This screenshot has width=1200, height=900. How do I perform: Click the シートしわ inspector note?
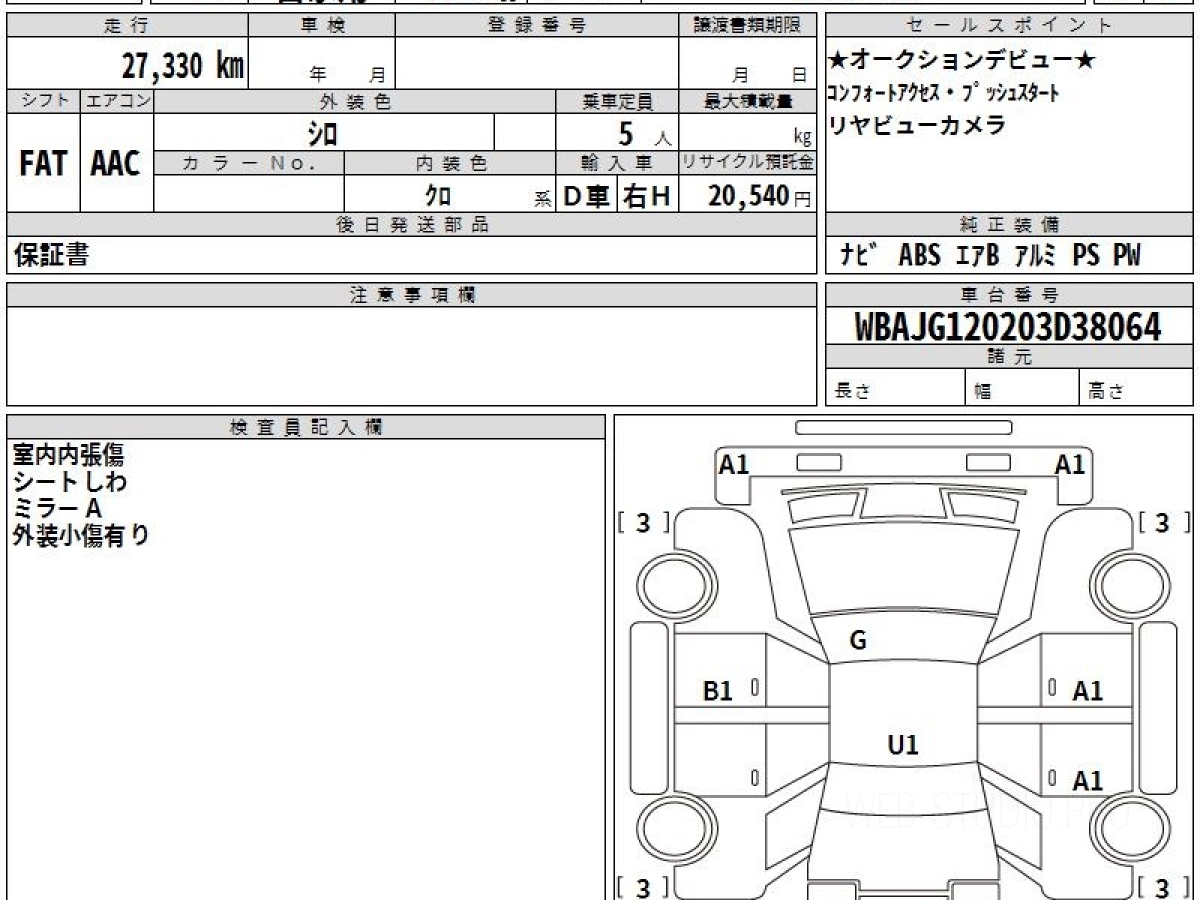[x=69, y=482]
